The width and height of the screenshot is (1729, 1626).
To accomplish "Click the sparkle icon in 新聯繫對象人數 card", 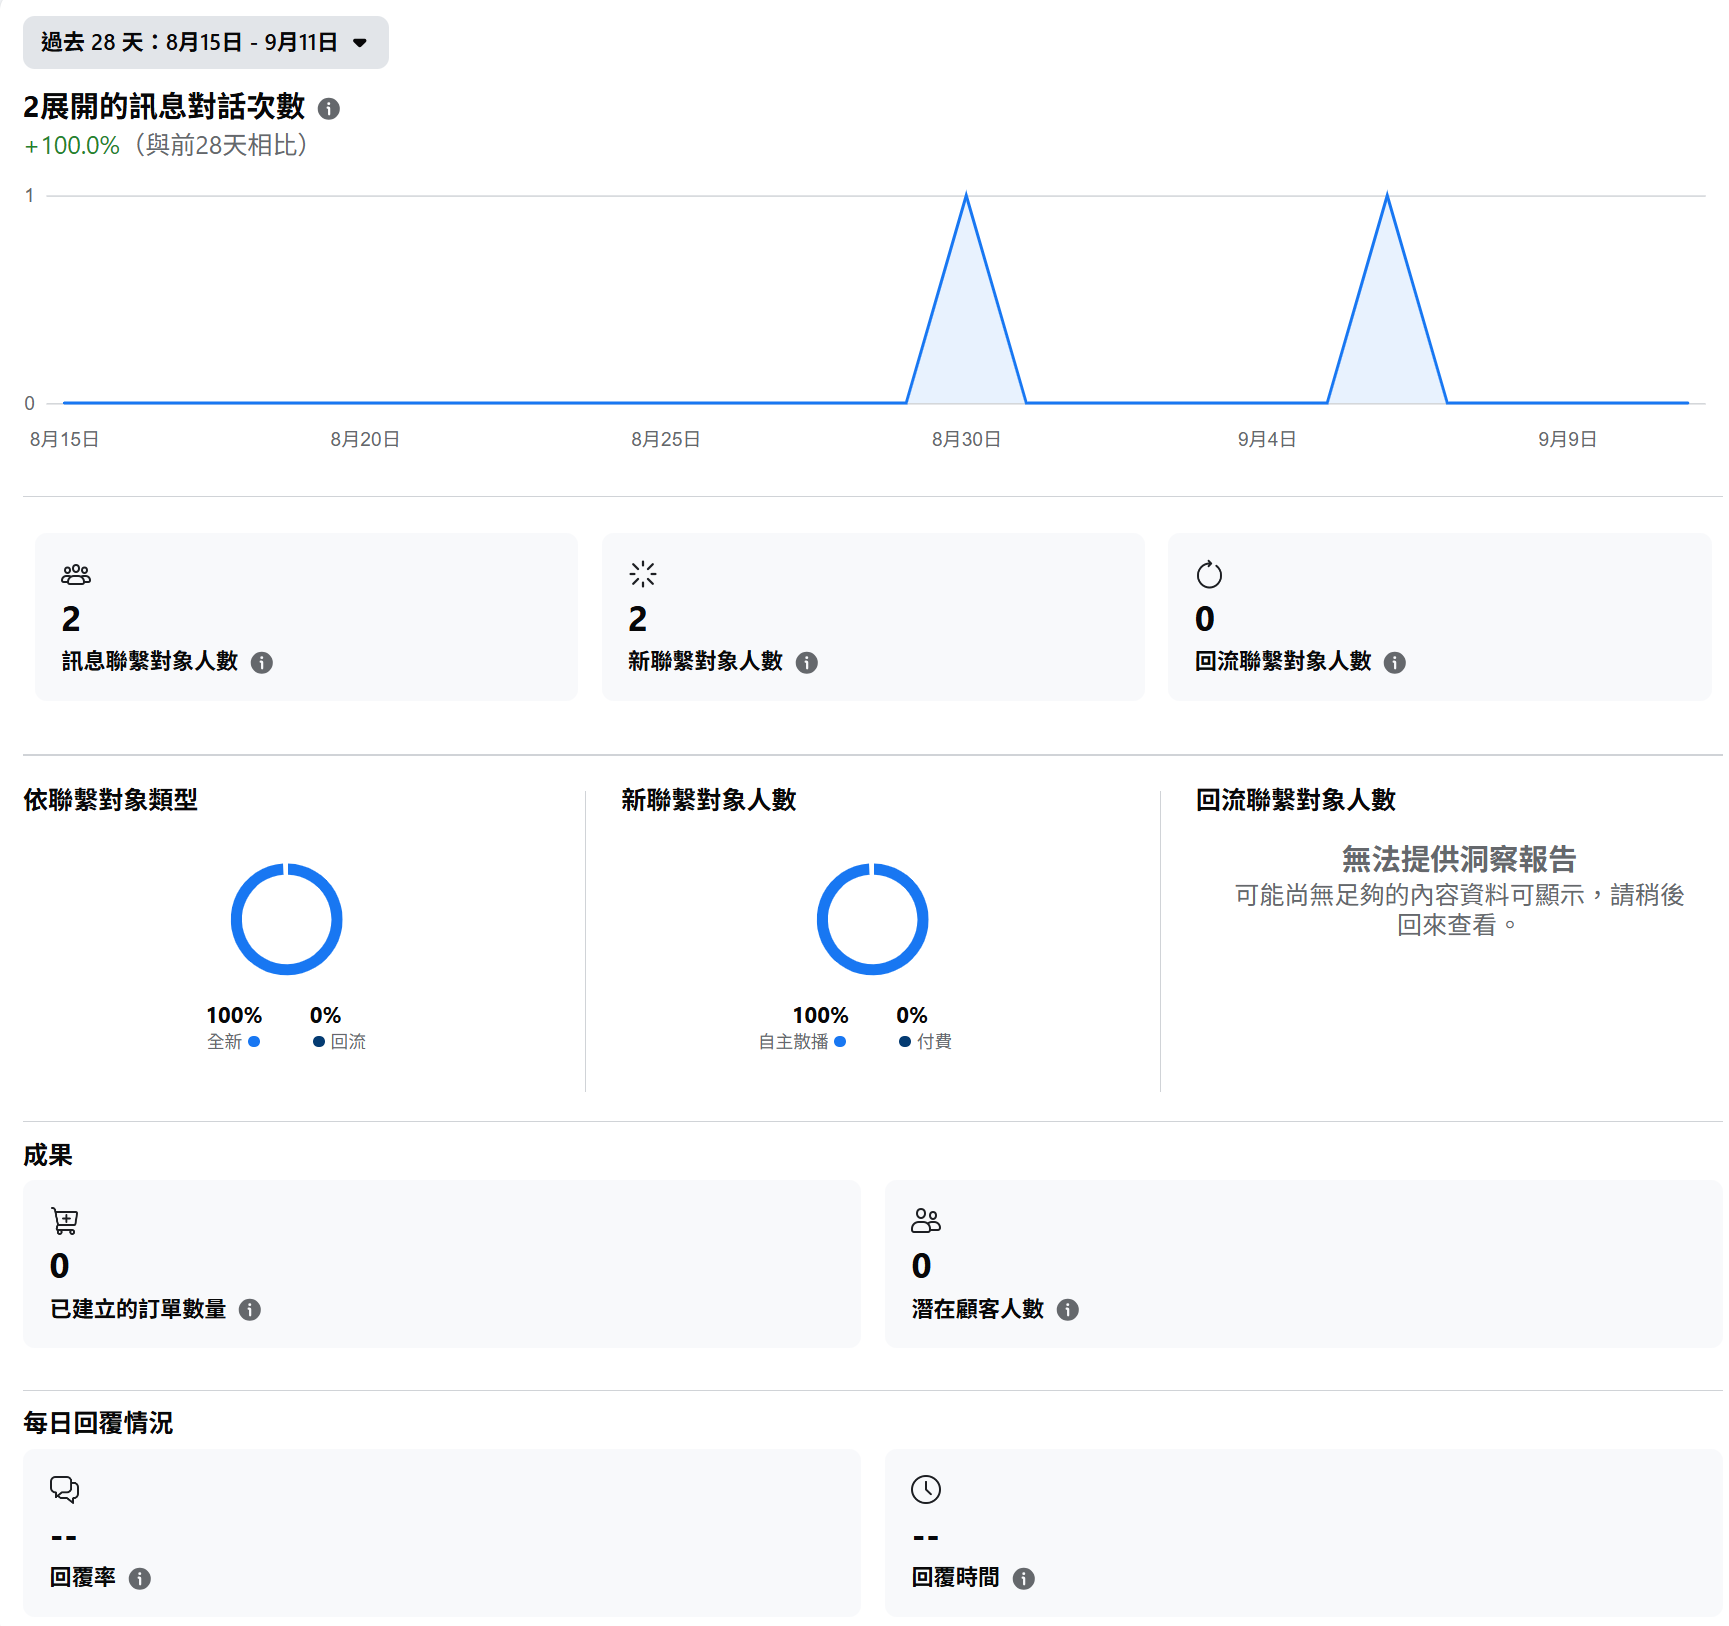I will coord(642,574).
